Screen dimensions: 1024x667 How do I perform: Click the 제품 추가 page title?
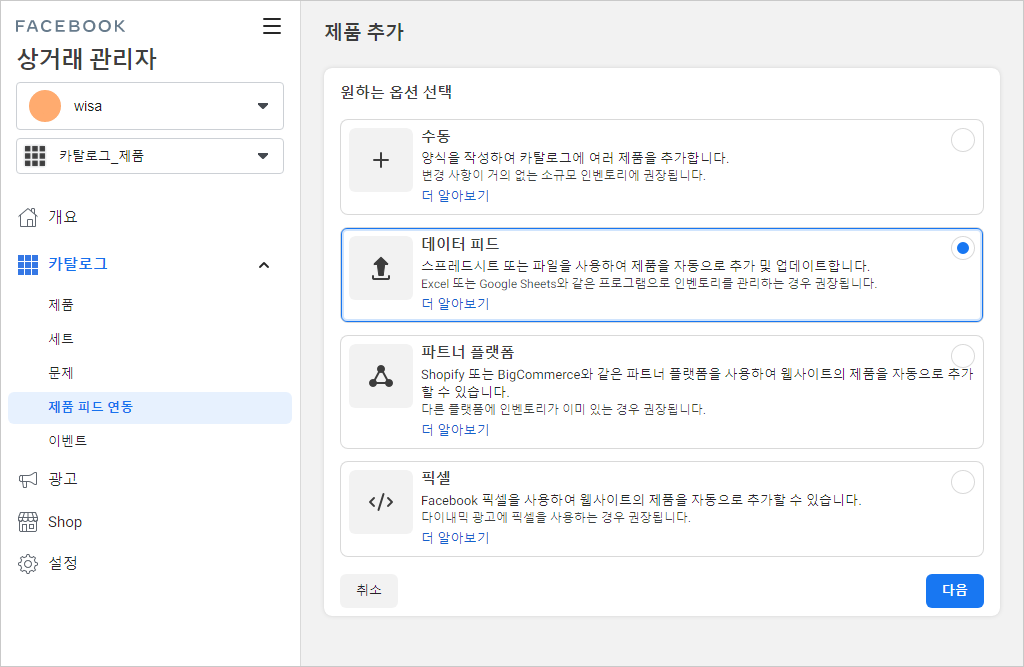364,32
